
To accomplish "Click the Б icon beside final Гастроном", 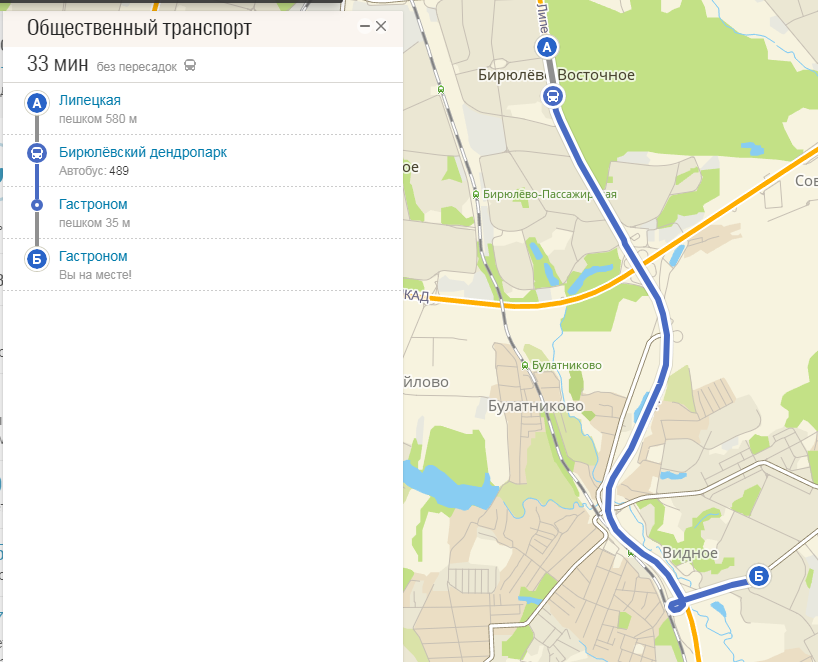I will click(x=37, y=259).
